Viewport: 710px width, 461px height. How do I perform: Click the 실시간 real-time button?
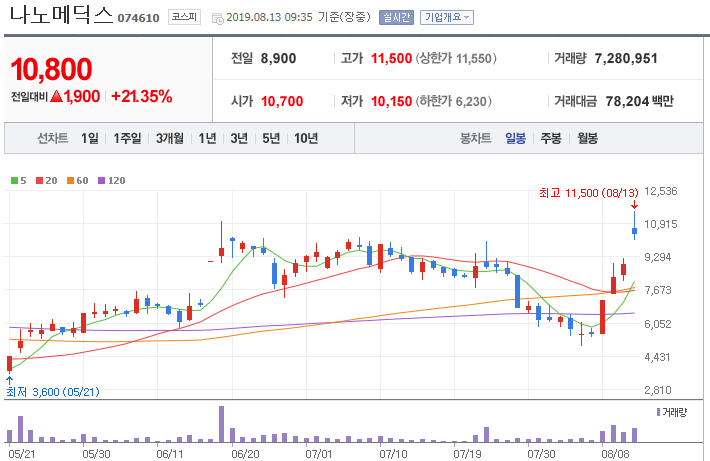tap(396, 18)
